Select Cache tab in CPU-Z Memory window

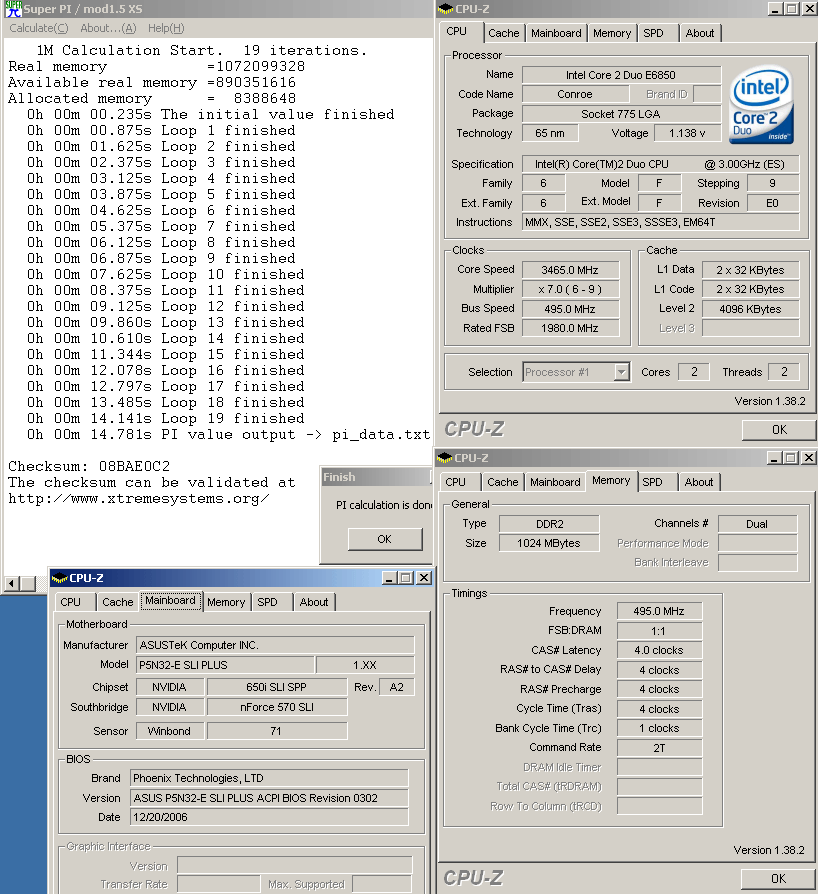tap(503, 482)
